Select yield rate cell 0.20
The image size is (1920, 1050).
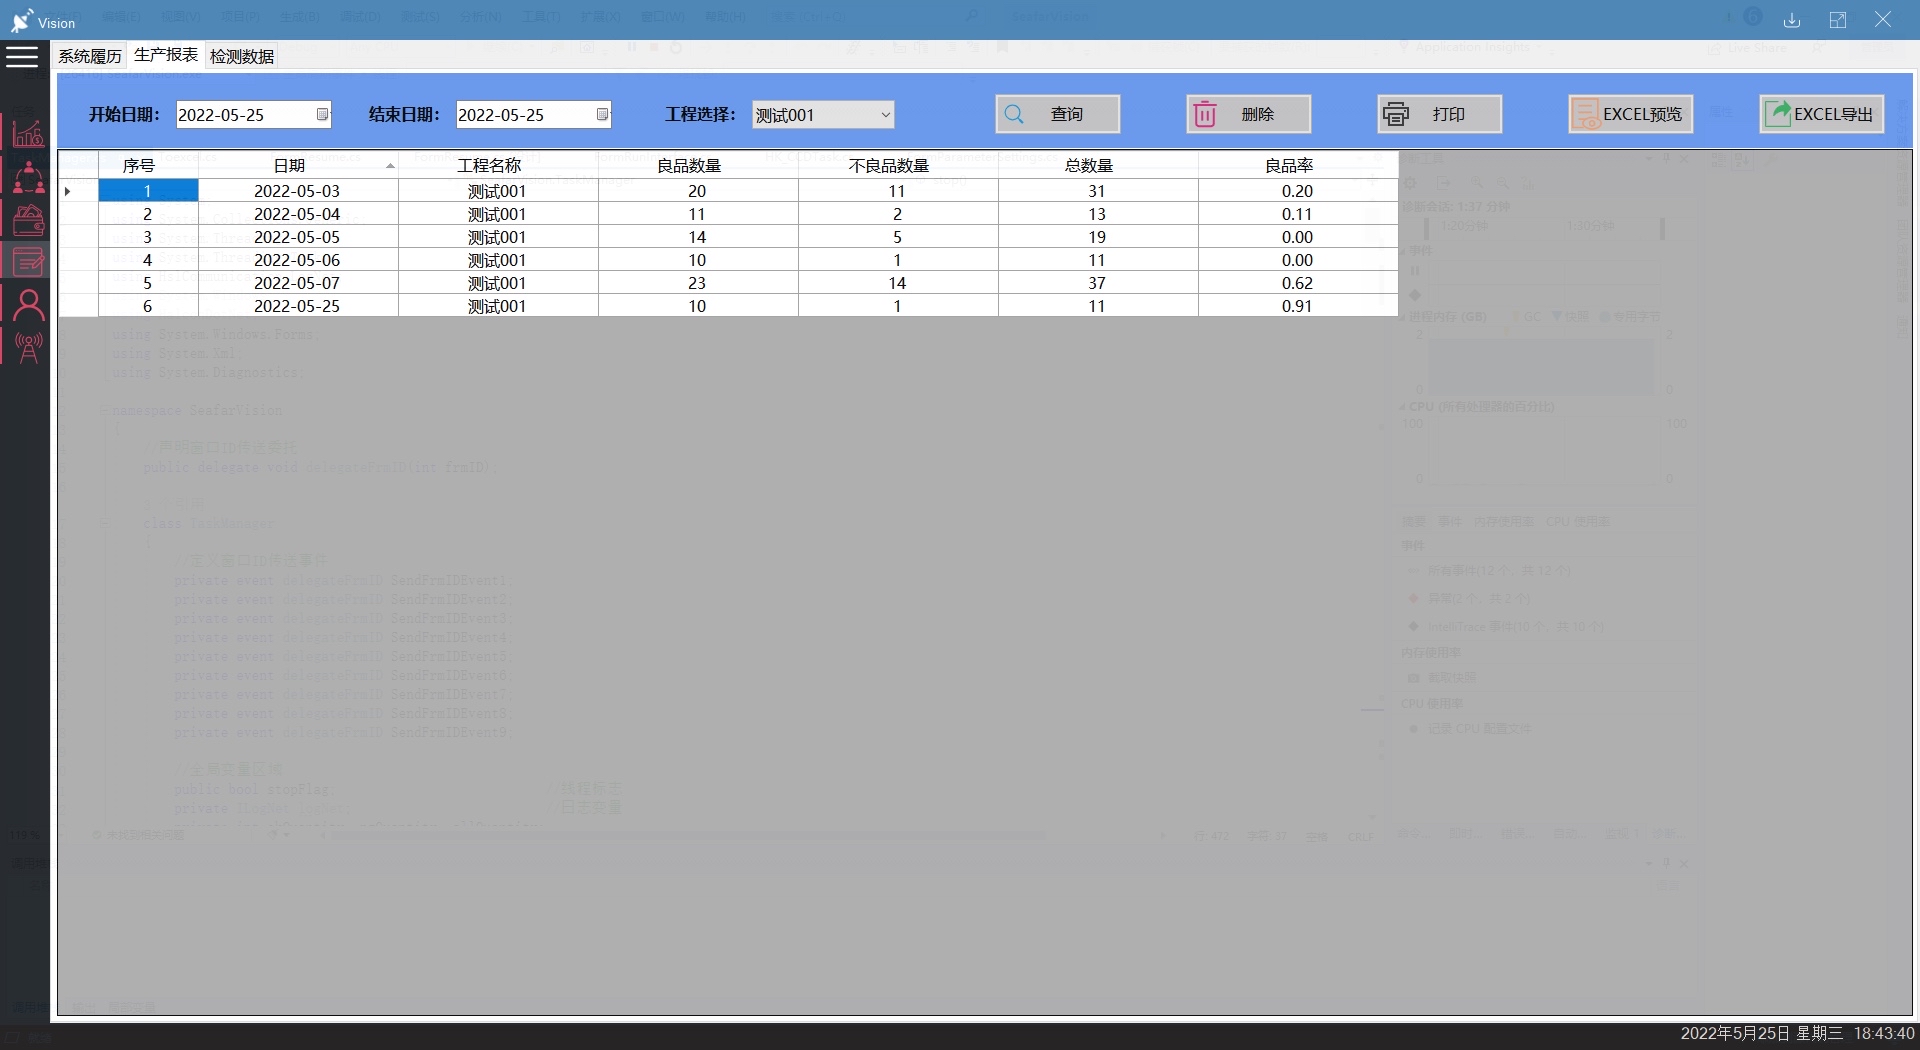[1297, 191]
